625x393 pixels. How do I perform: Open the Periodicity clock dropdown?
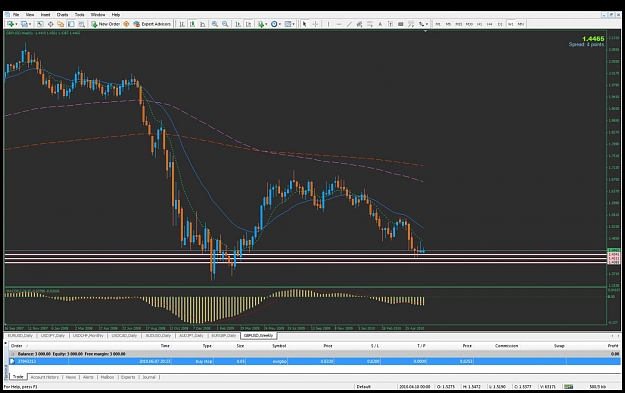pyautogui.click(x=275, y=24)
